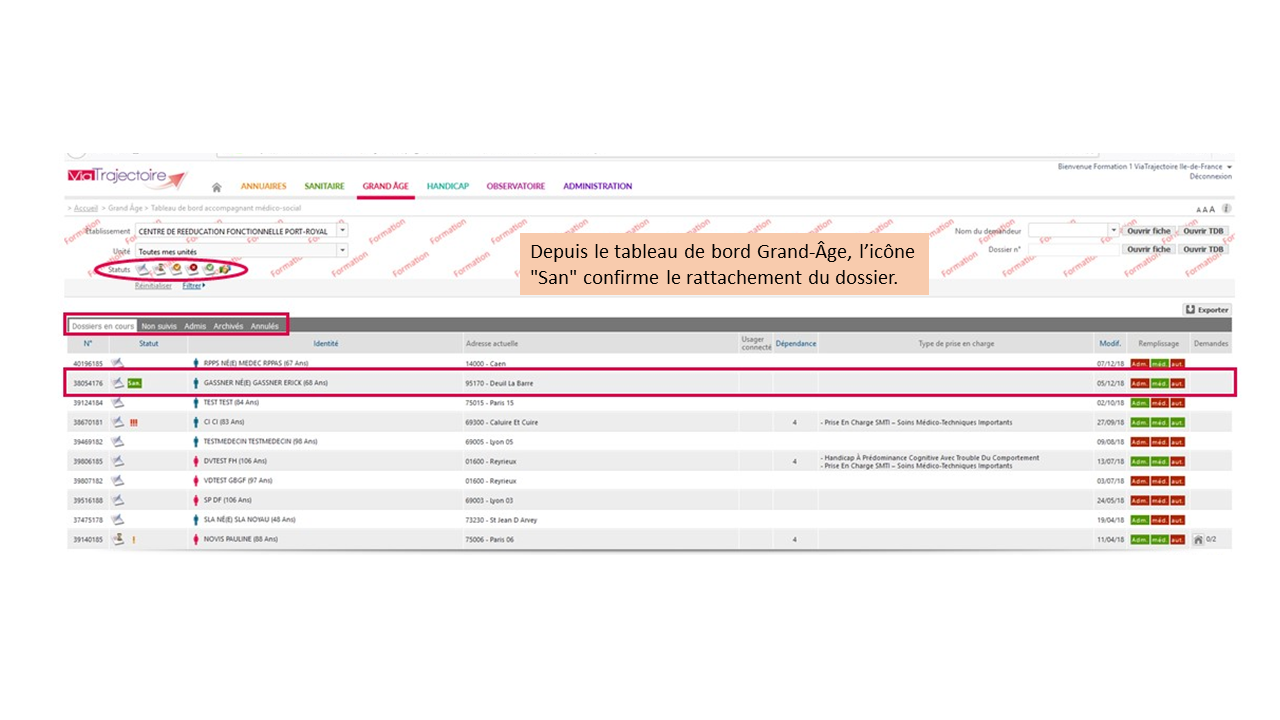Image resolution: width=1280 pixels, height=720 pixels.
Task: Expand the Unité dropdown list
Action: tap(342, 251)
